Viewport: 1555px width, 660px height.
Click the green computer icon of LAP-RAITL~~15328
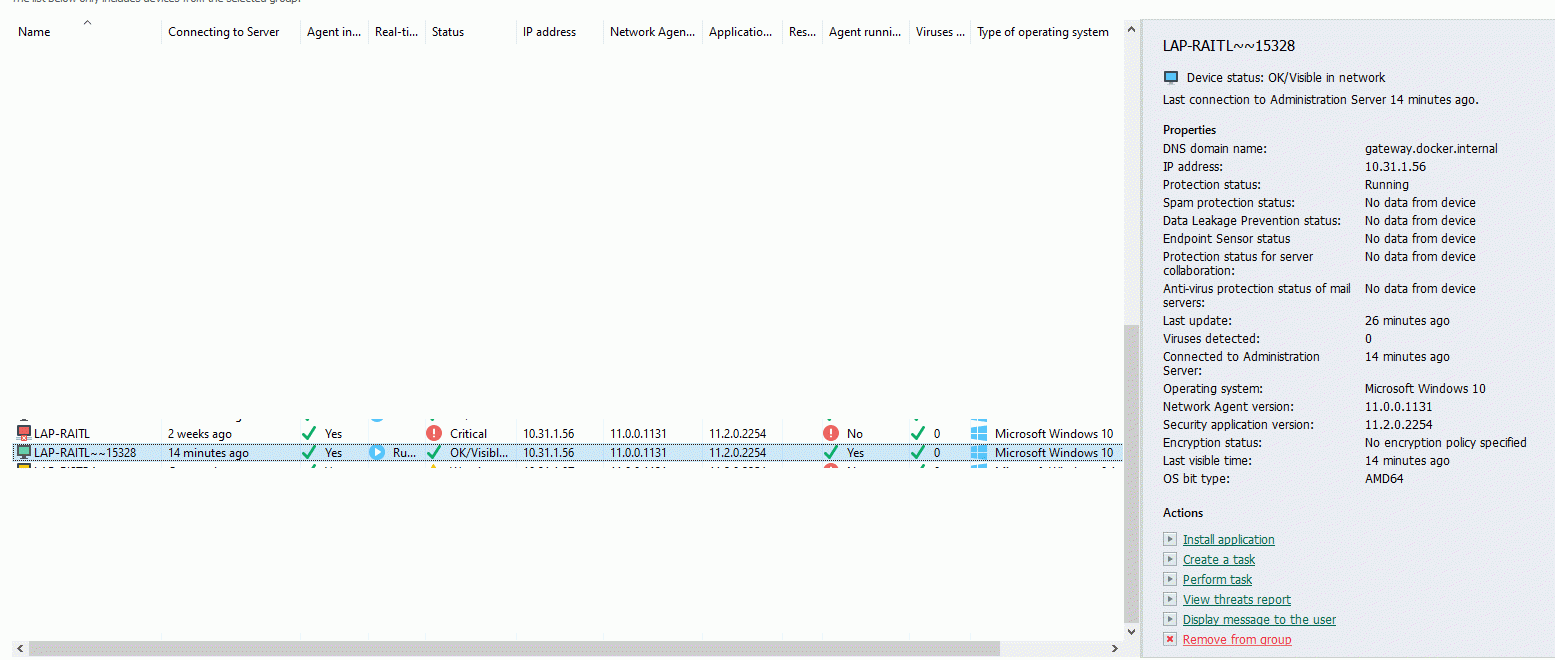24,452
